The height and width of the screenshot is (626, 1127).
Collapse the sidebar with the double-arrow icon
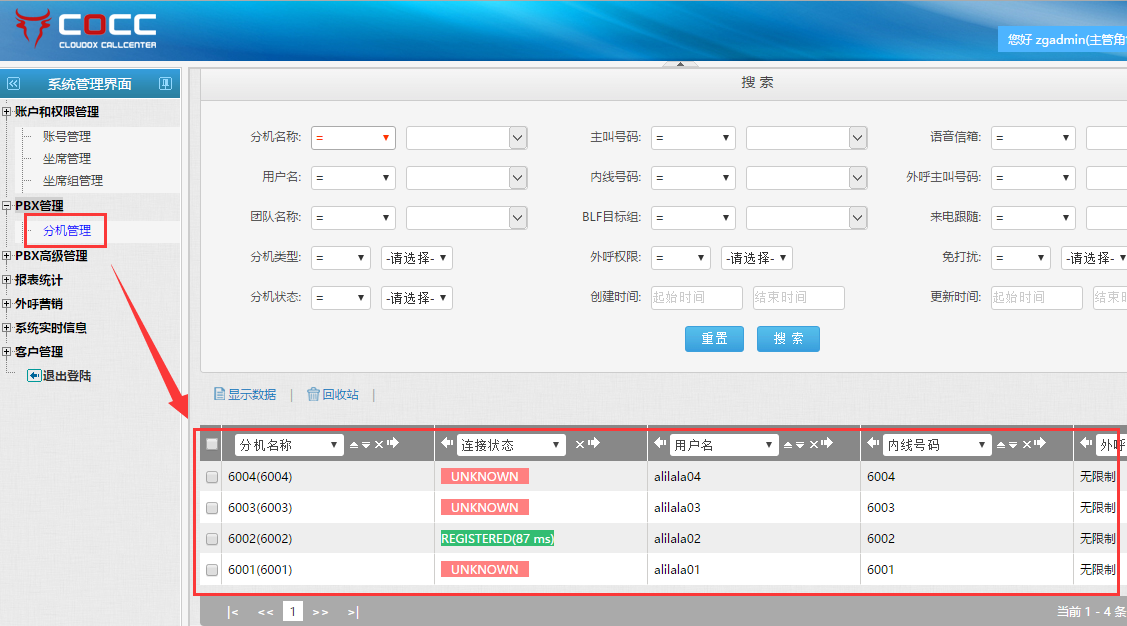(13, 84)
